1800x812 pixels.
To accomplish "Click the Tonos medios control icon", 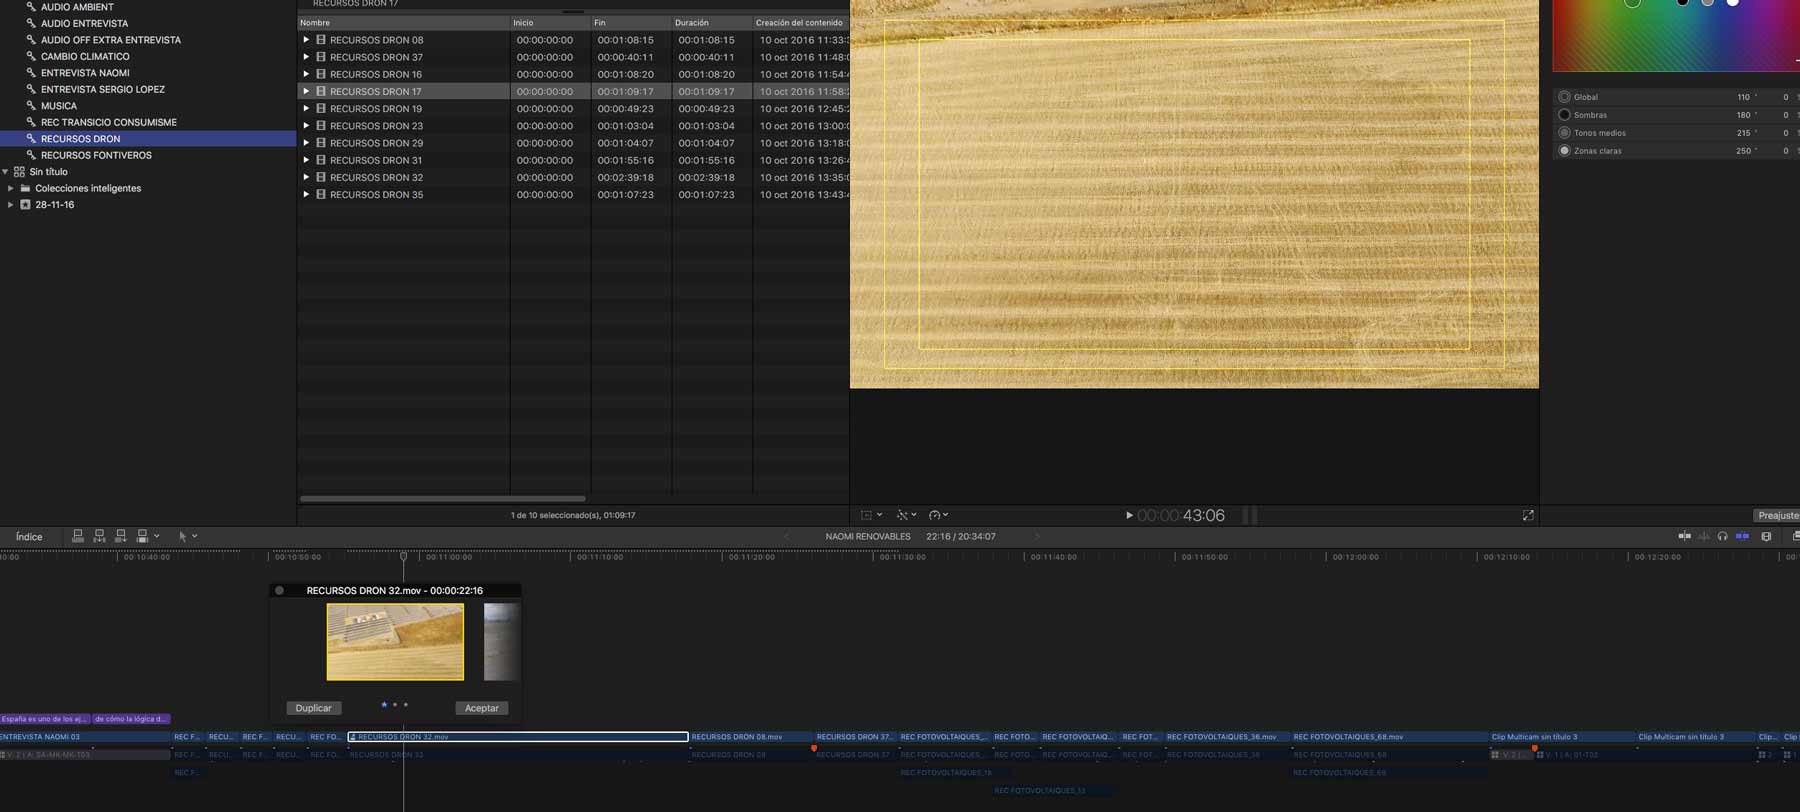I will (1564, 133).
